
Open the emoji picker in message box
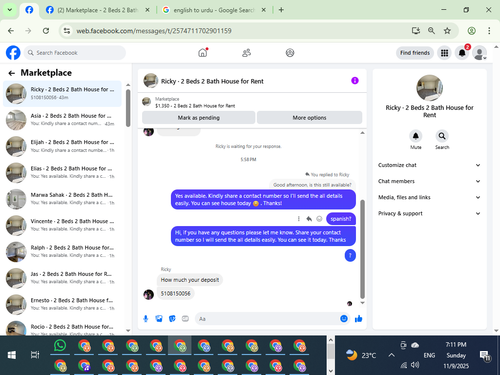click(x=344, y=319)
